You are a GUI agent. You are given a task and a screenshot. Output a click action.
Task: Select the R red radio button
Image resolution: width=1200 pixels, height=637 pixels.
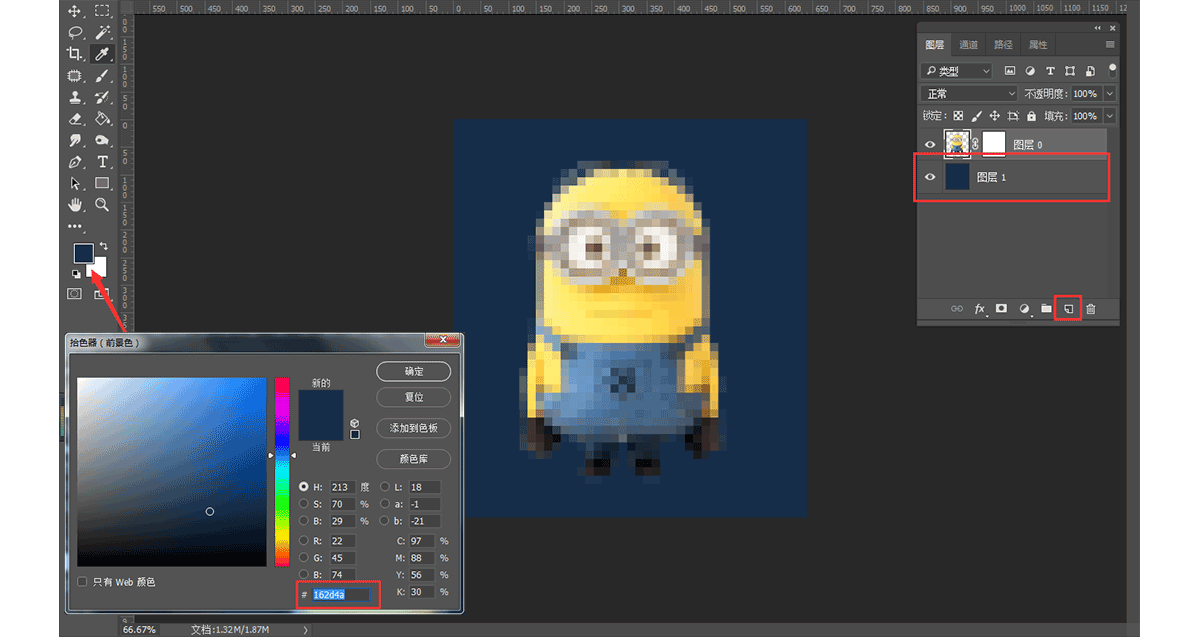pyautogui.click(x=304, y=541)
